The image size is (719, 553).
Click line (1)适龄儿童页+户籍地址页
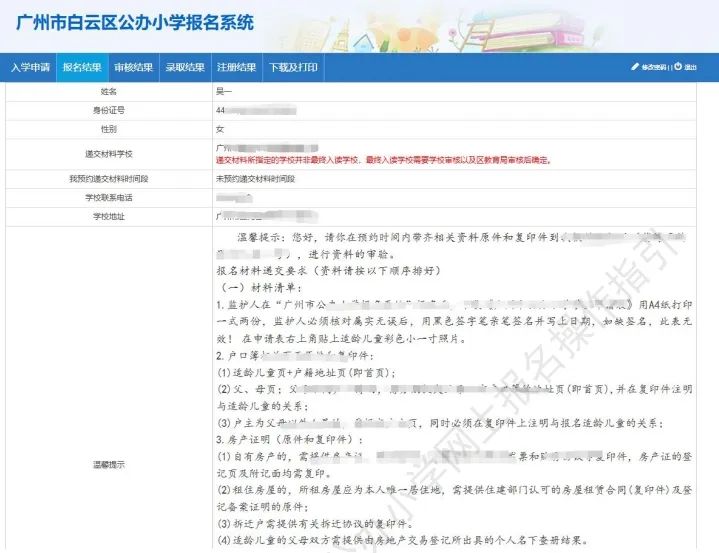coord(306,372)
